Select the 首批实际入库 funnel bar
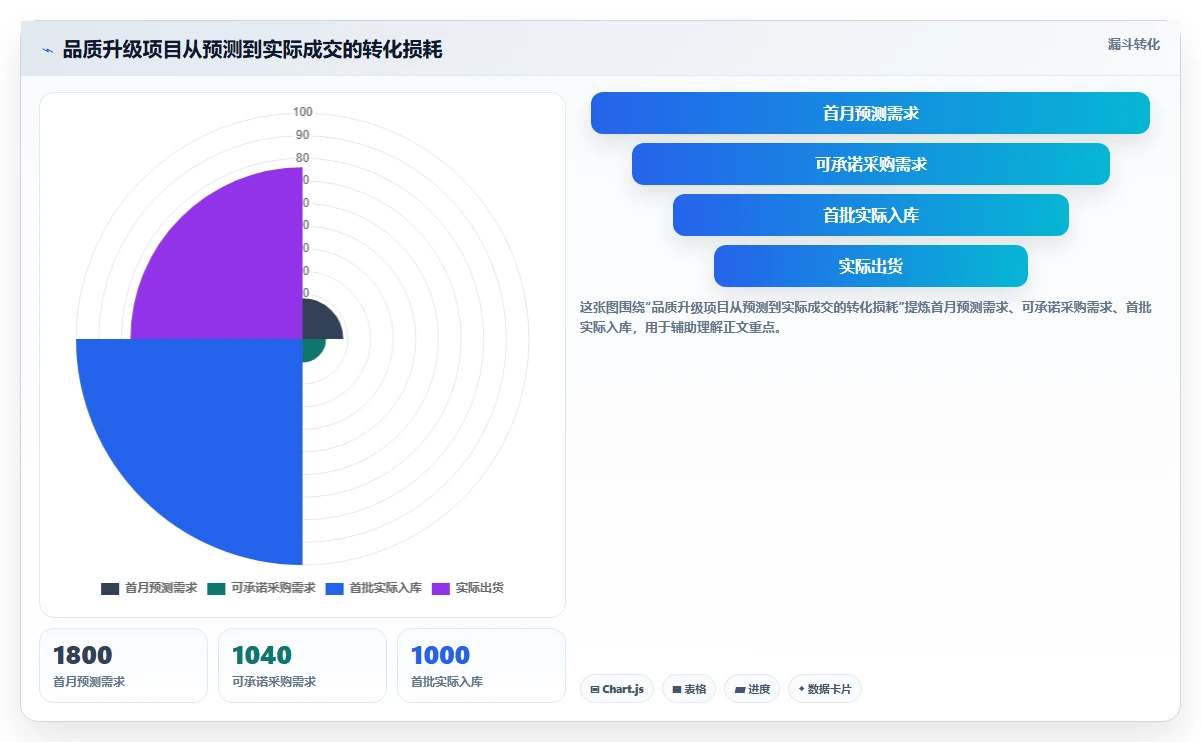Viewport: 1201px width, 742px height. coord(870,215)
